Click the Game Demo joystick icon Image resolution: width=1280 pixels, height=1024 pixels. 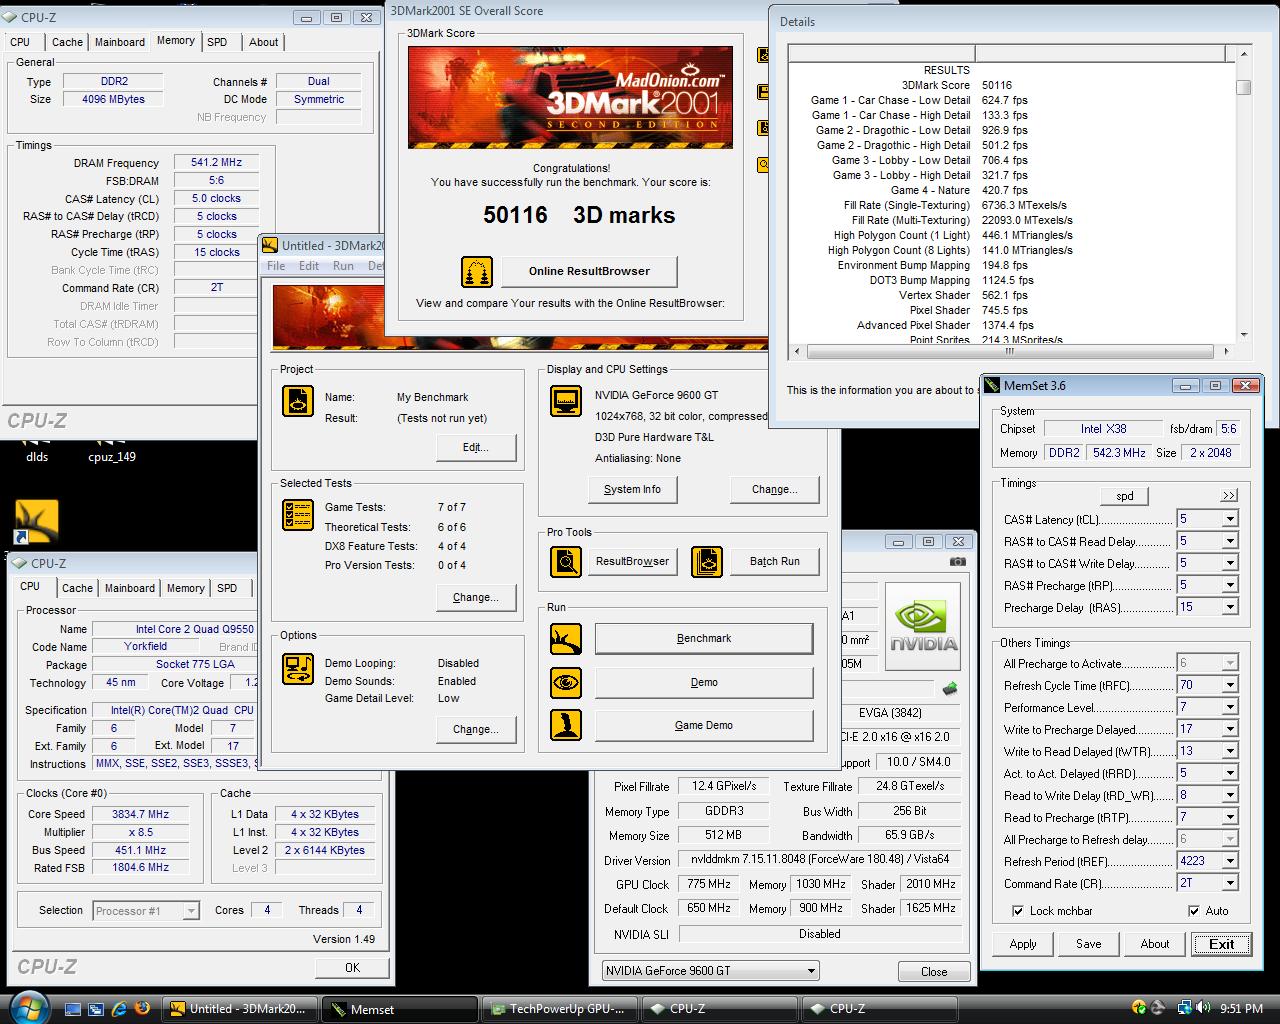pyautogui.click(x=566, y=725)
